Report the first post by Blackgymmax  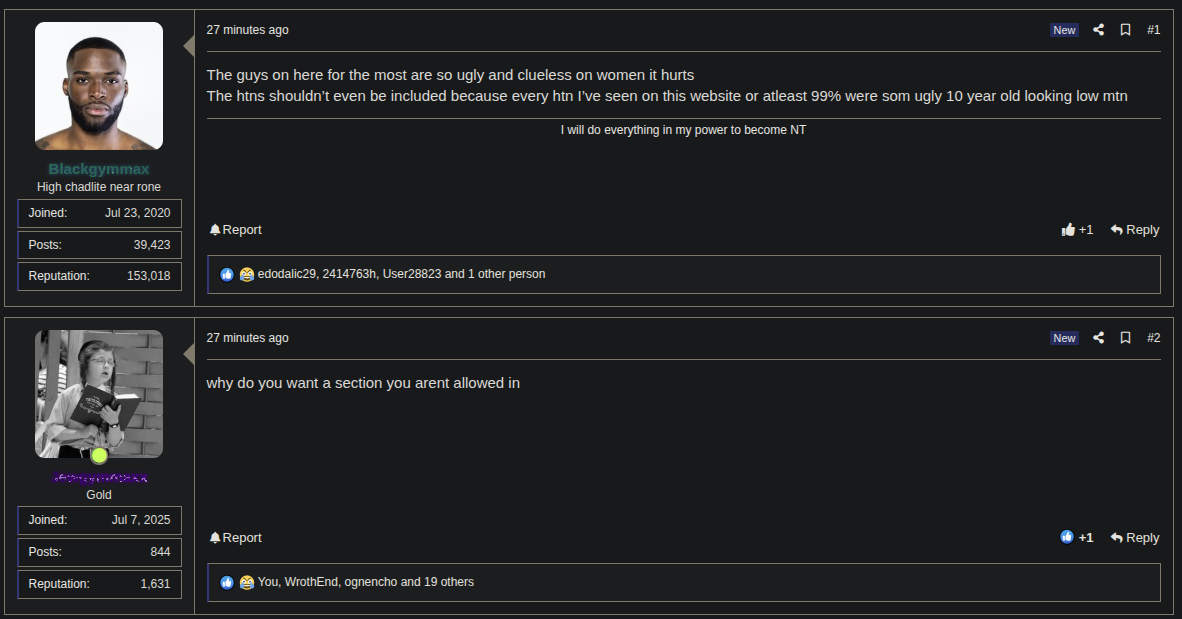(235, 230)
